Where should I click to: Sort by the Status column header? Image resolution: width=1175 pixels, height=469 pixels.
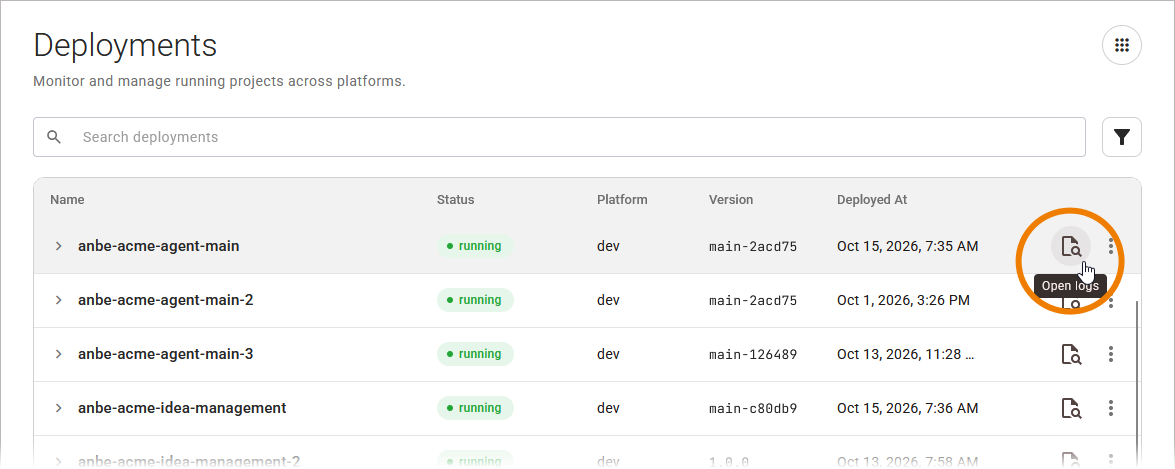pos(456,199)
